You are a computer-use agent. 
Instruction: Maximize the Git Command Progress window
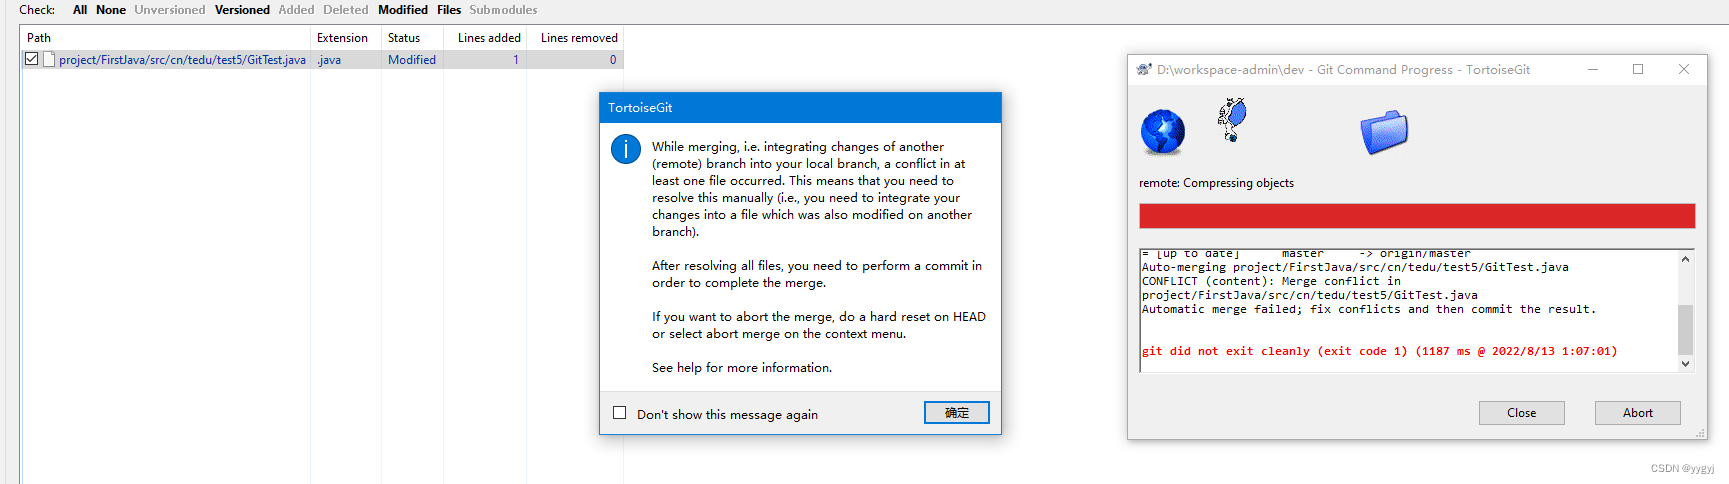1638,69
